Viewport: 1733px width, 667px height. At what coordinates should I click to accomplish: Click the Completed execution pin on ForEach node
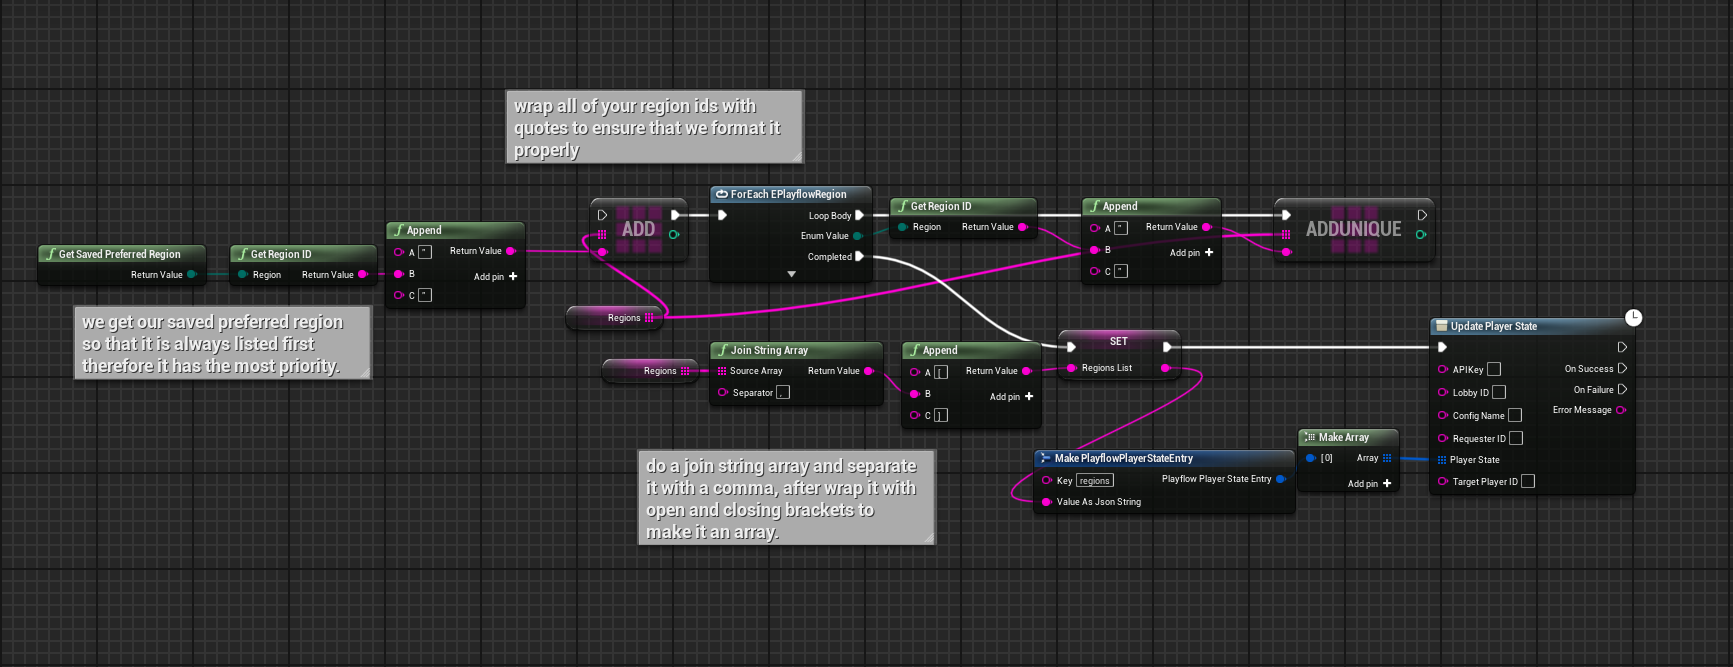[x=859, y=257]
